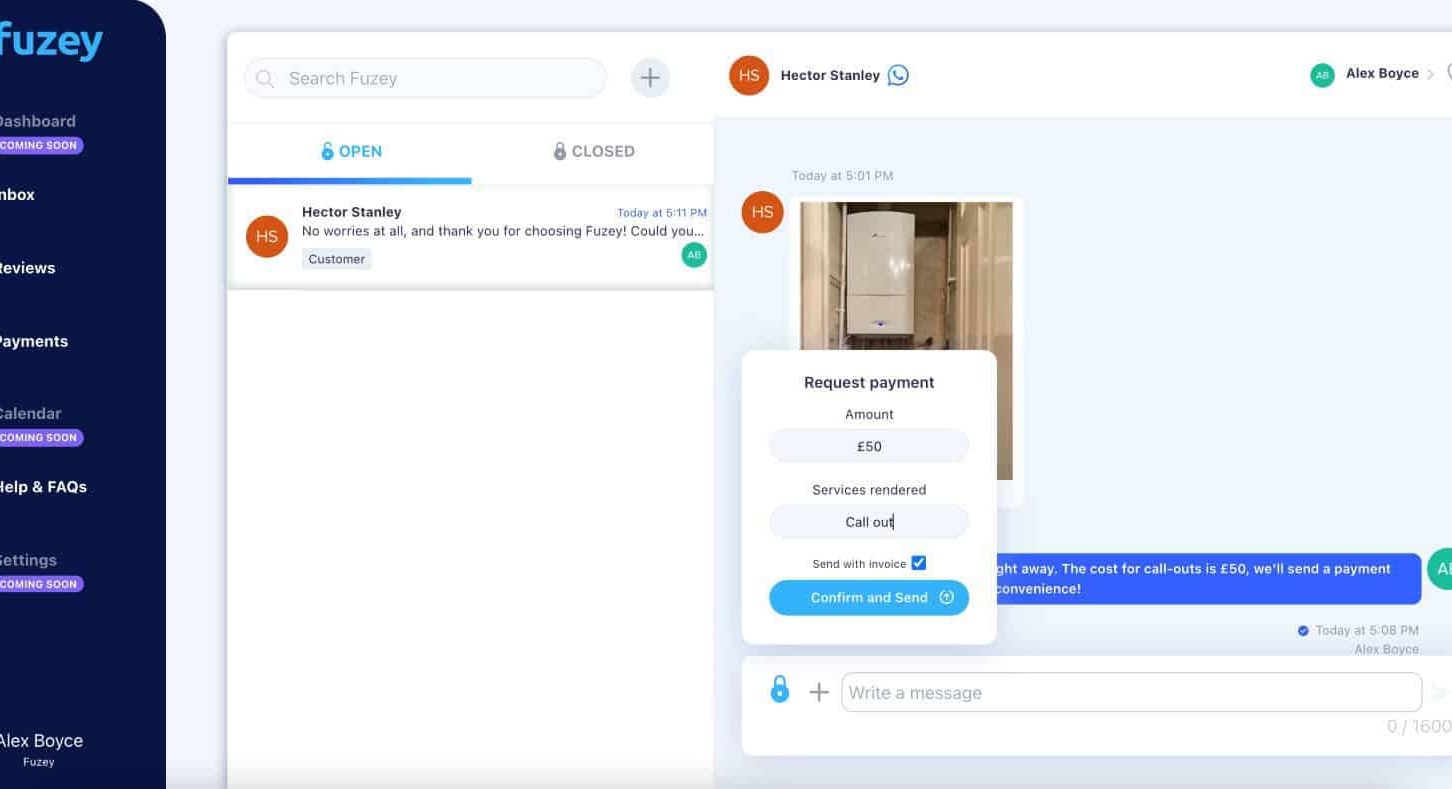
Task: Click the magnifier icon in search field
Action: pyautogui.click(x=265, y=78)
